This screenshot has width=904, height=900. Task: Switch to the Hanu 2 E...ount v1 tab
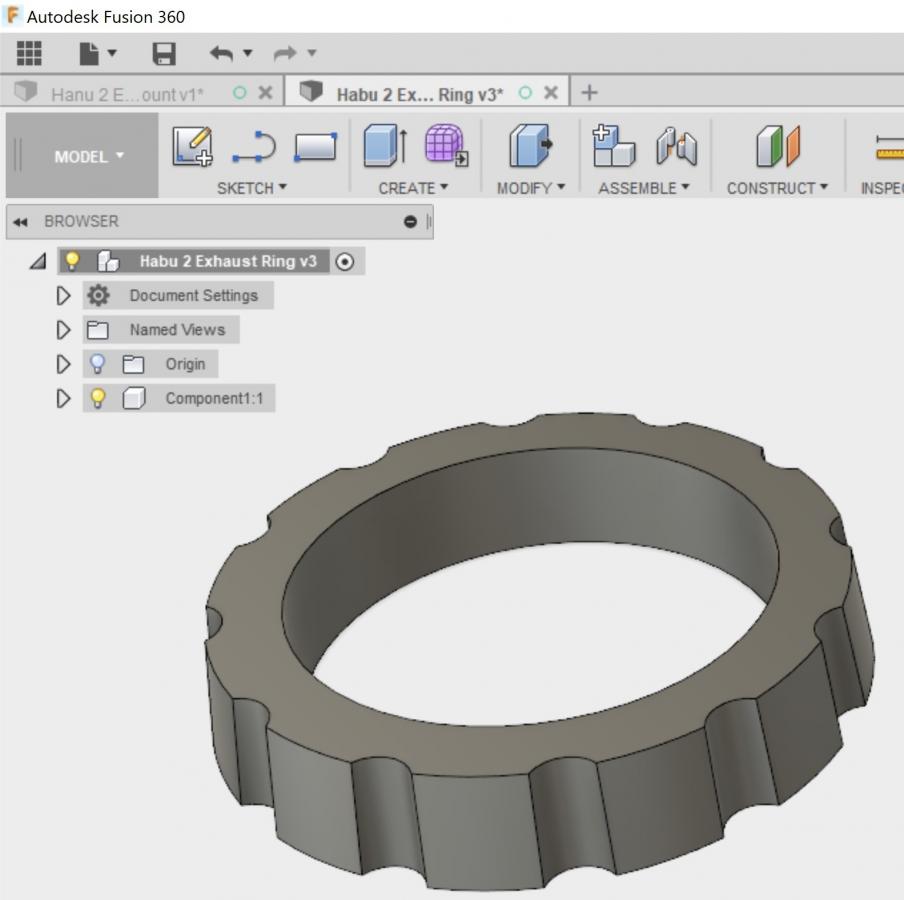pyautogui.click(x=127, y=93)
